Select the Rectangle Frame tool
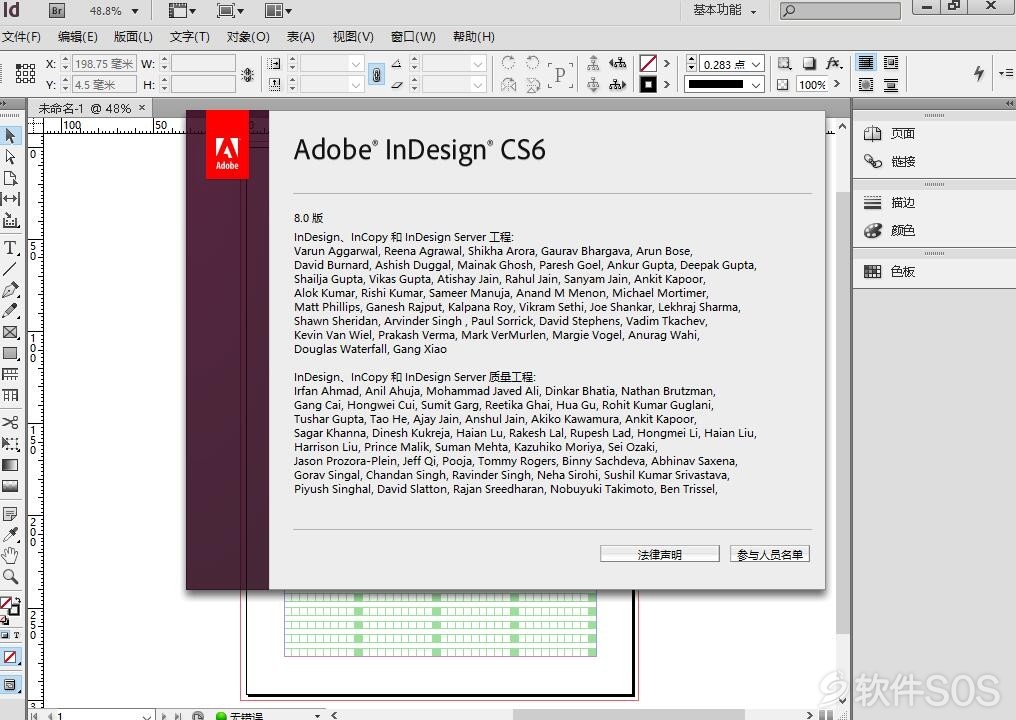 (x=10, y=332)
